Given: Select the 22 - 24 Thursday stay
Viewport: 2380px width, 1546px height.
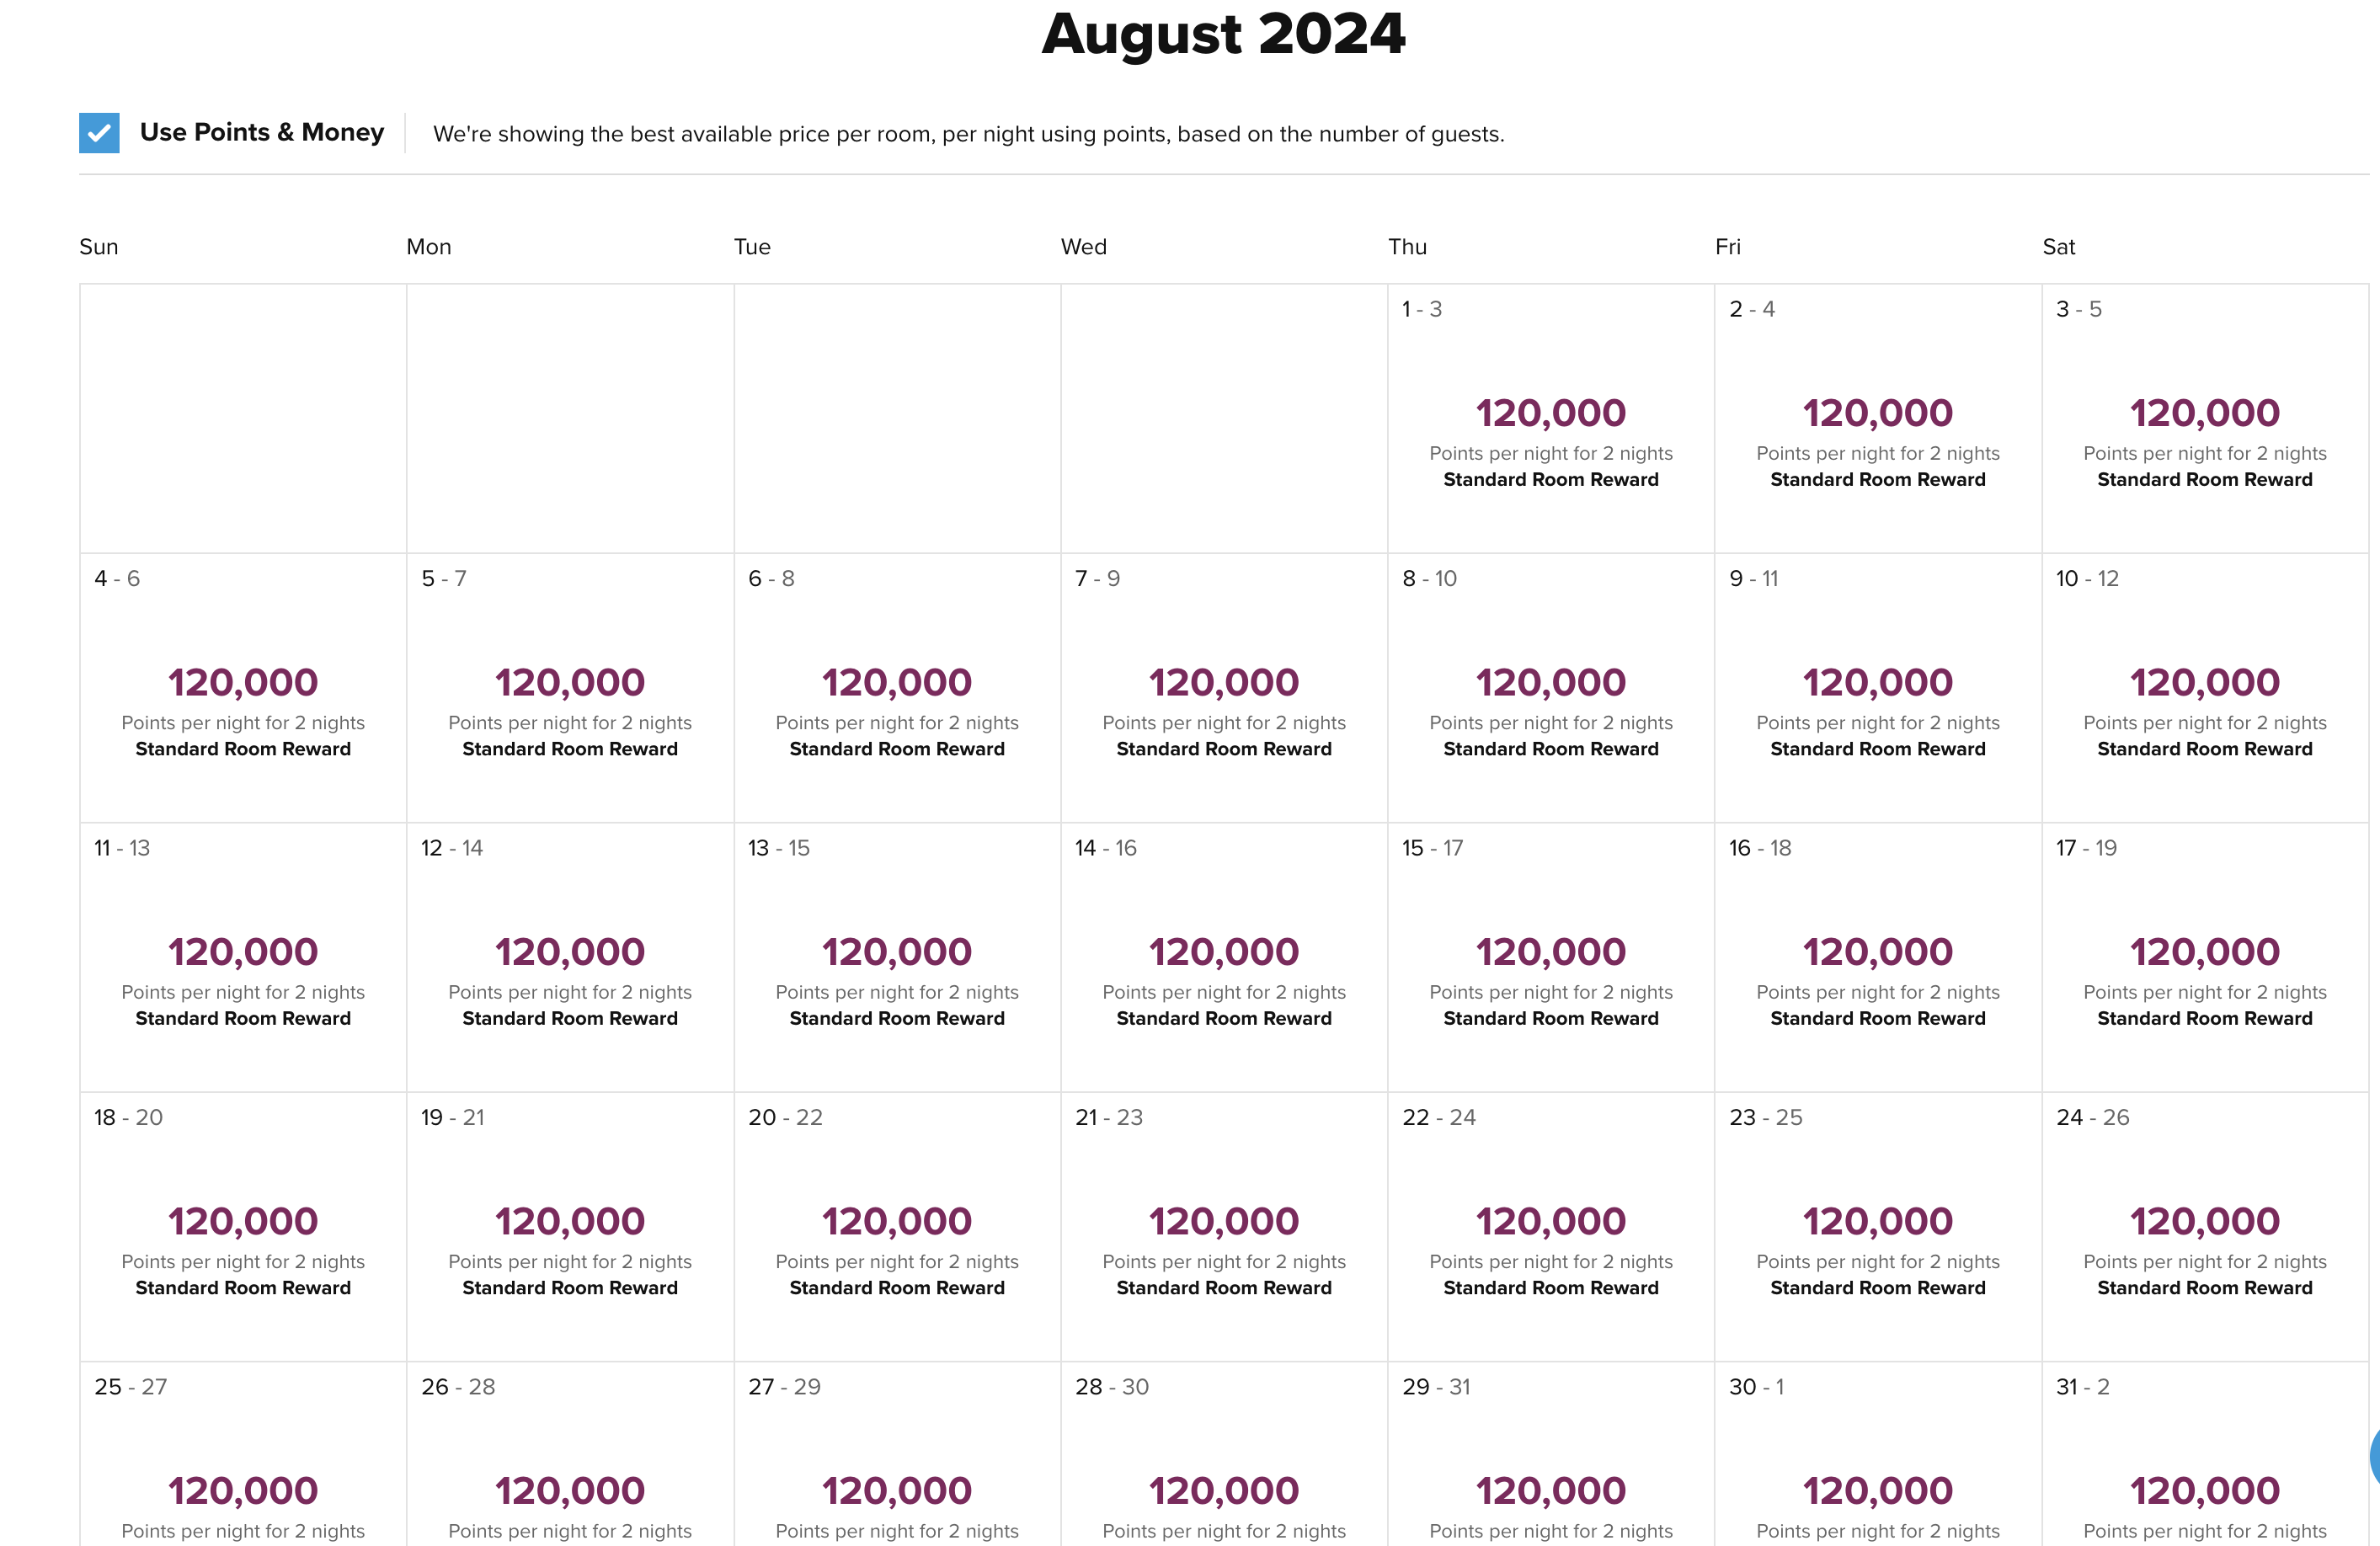Looking at the screenshot, I should (x=1550, y=1226).
